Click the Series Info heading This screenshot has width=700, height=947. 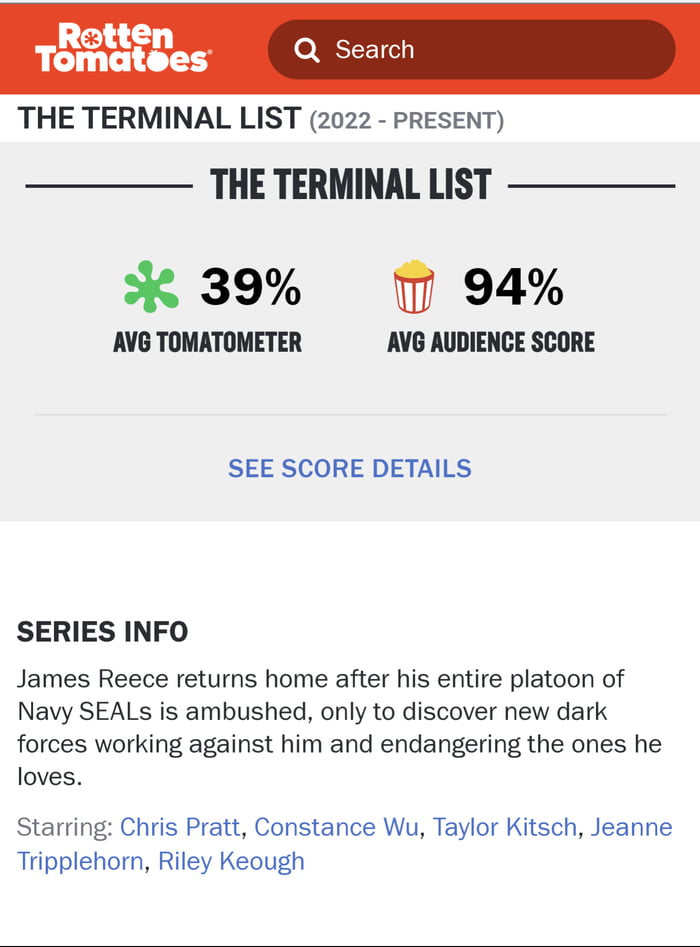[x=102, y=631]
